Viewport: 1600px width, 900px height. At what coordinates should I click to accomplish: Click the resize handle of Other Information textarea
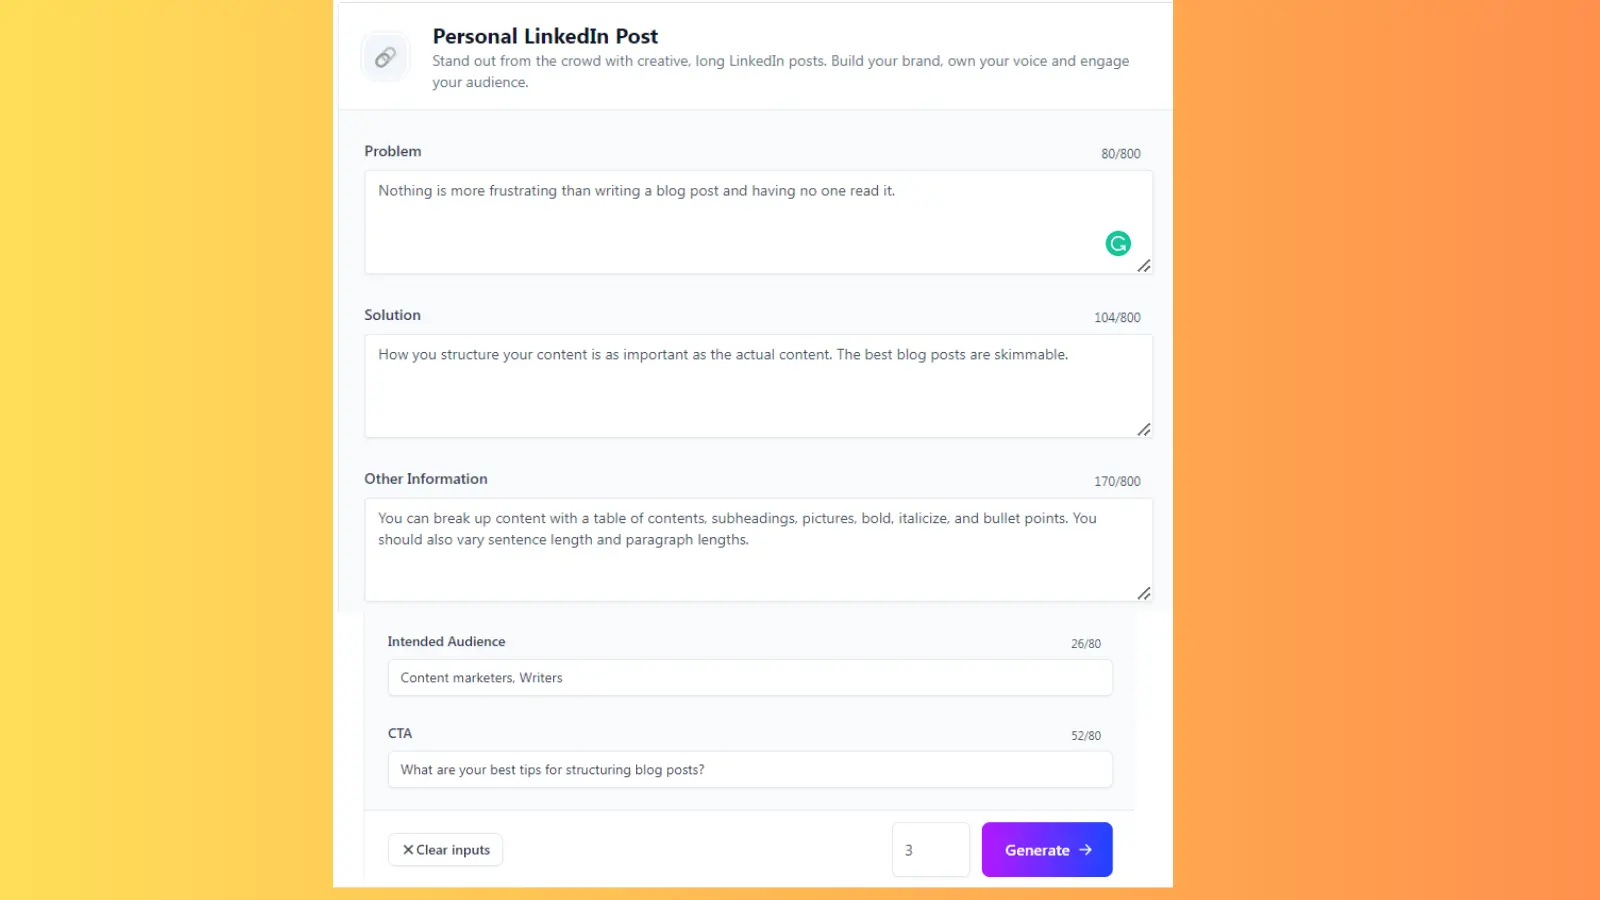pos(1144,594)
